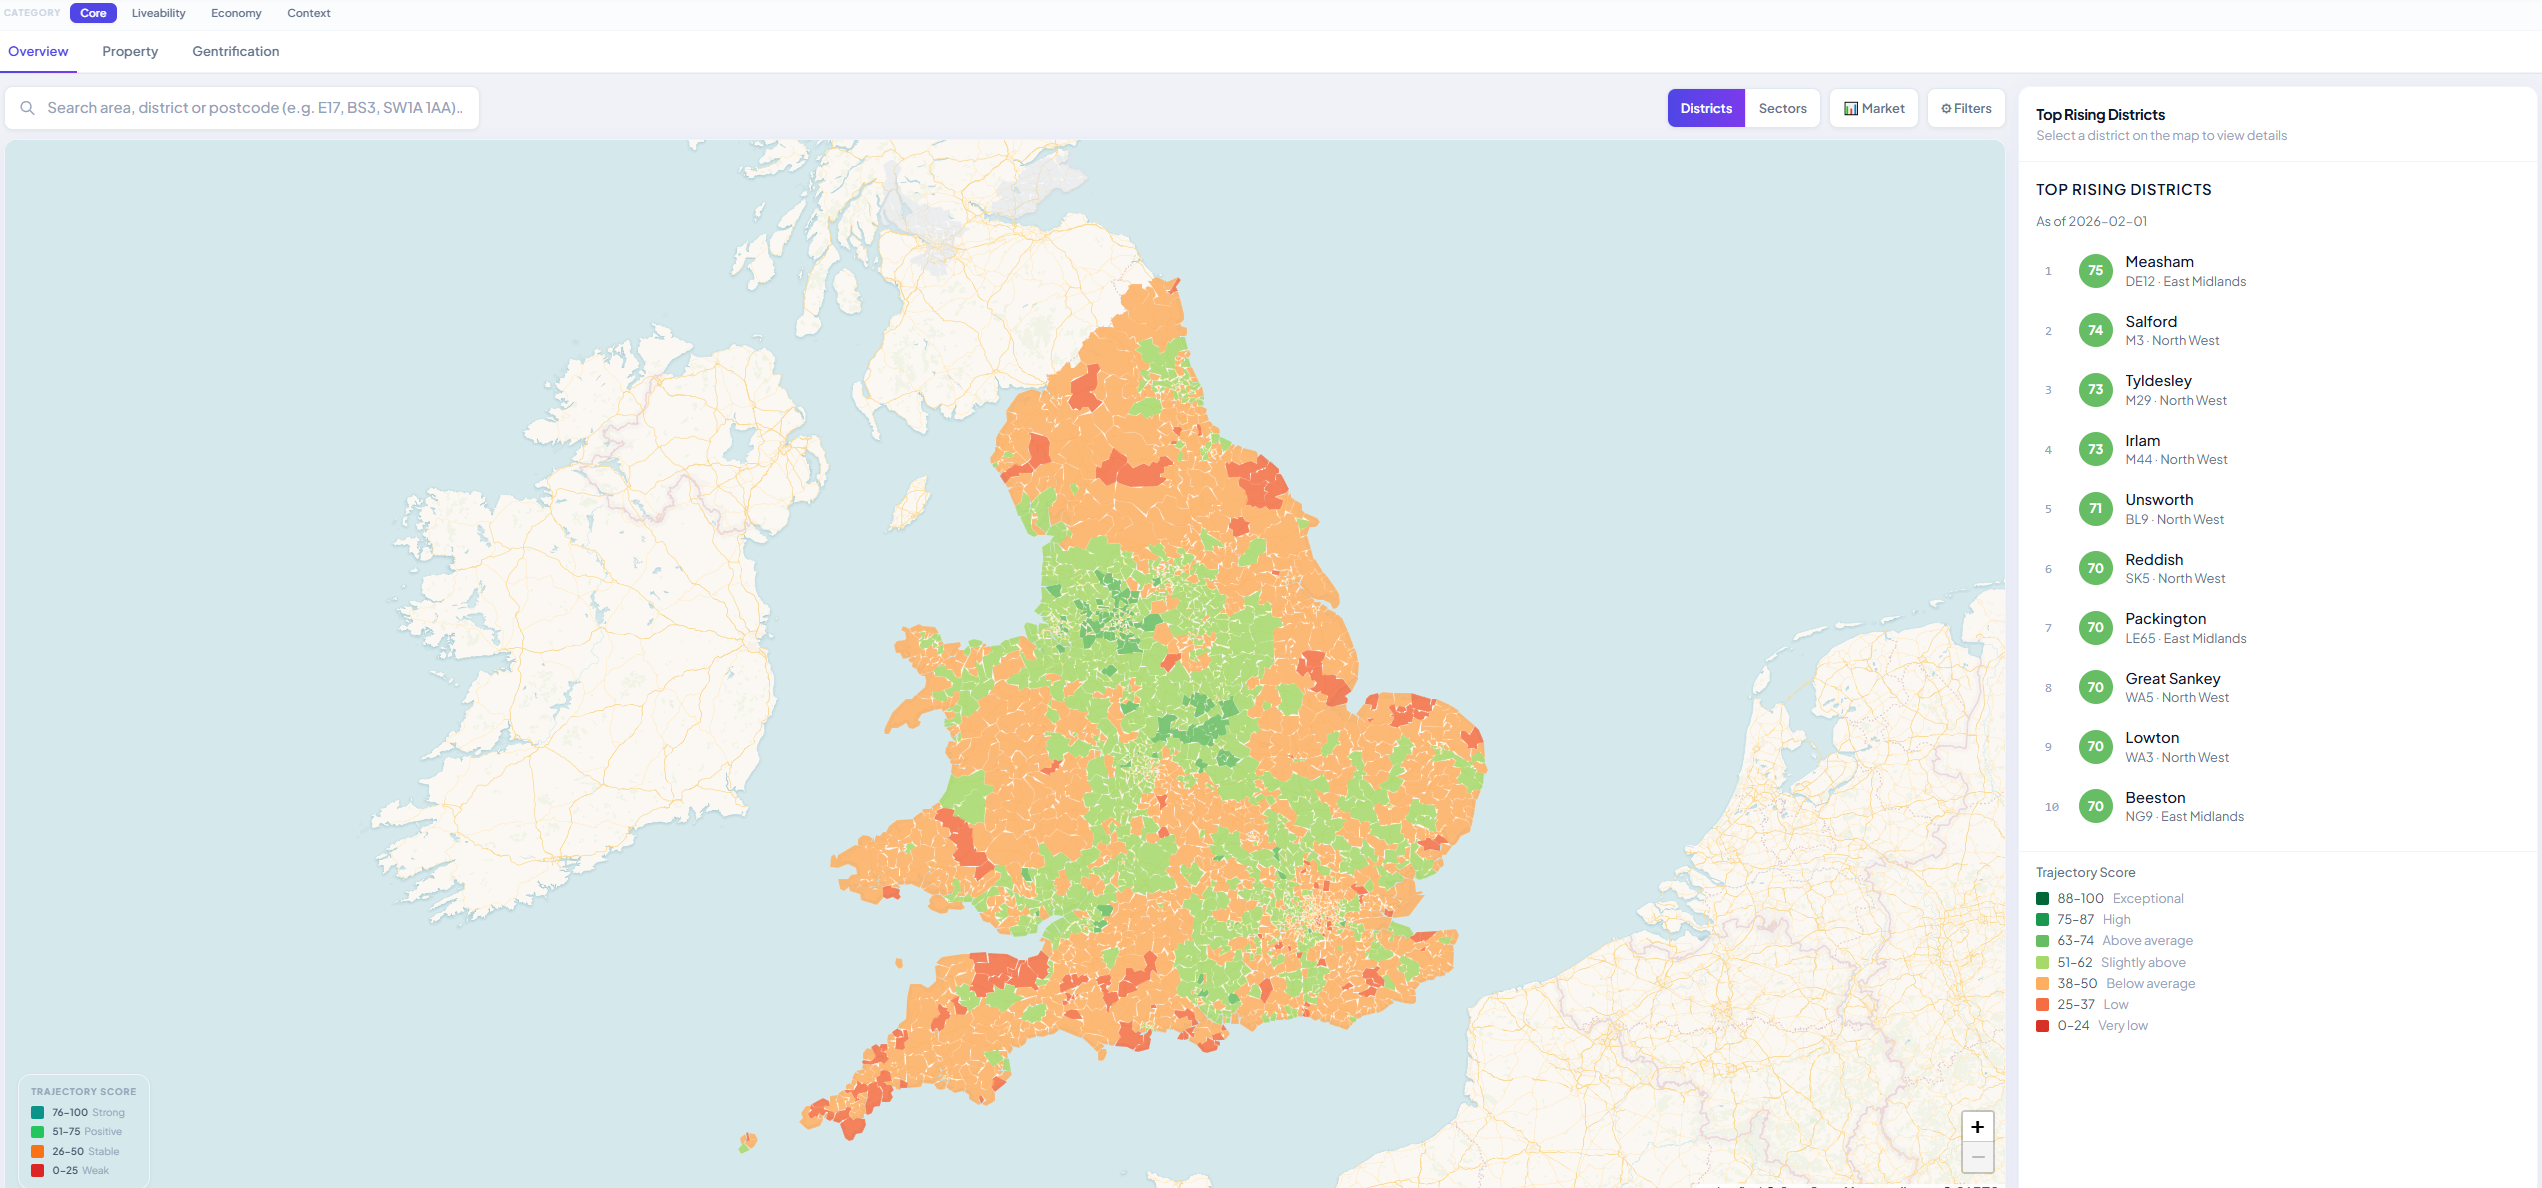2542x1188 pixels.
Task: Click the red 0-24 Very low legend swatch
Action: 2043,1025
